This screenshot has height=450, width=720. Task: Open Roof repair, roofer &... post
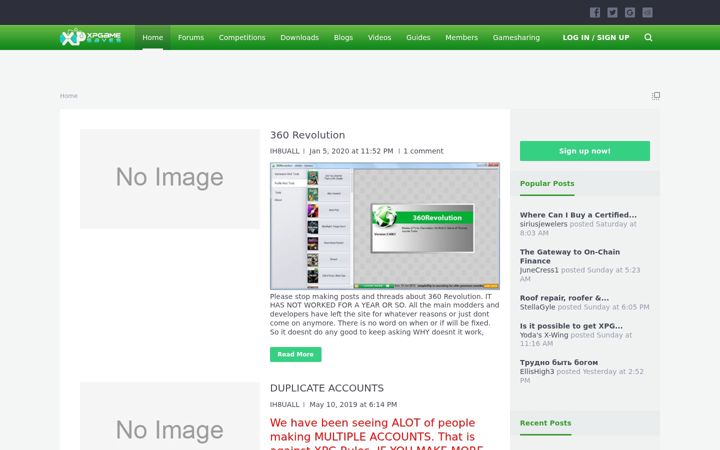[x=564, y=298]
